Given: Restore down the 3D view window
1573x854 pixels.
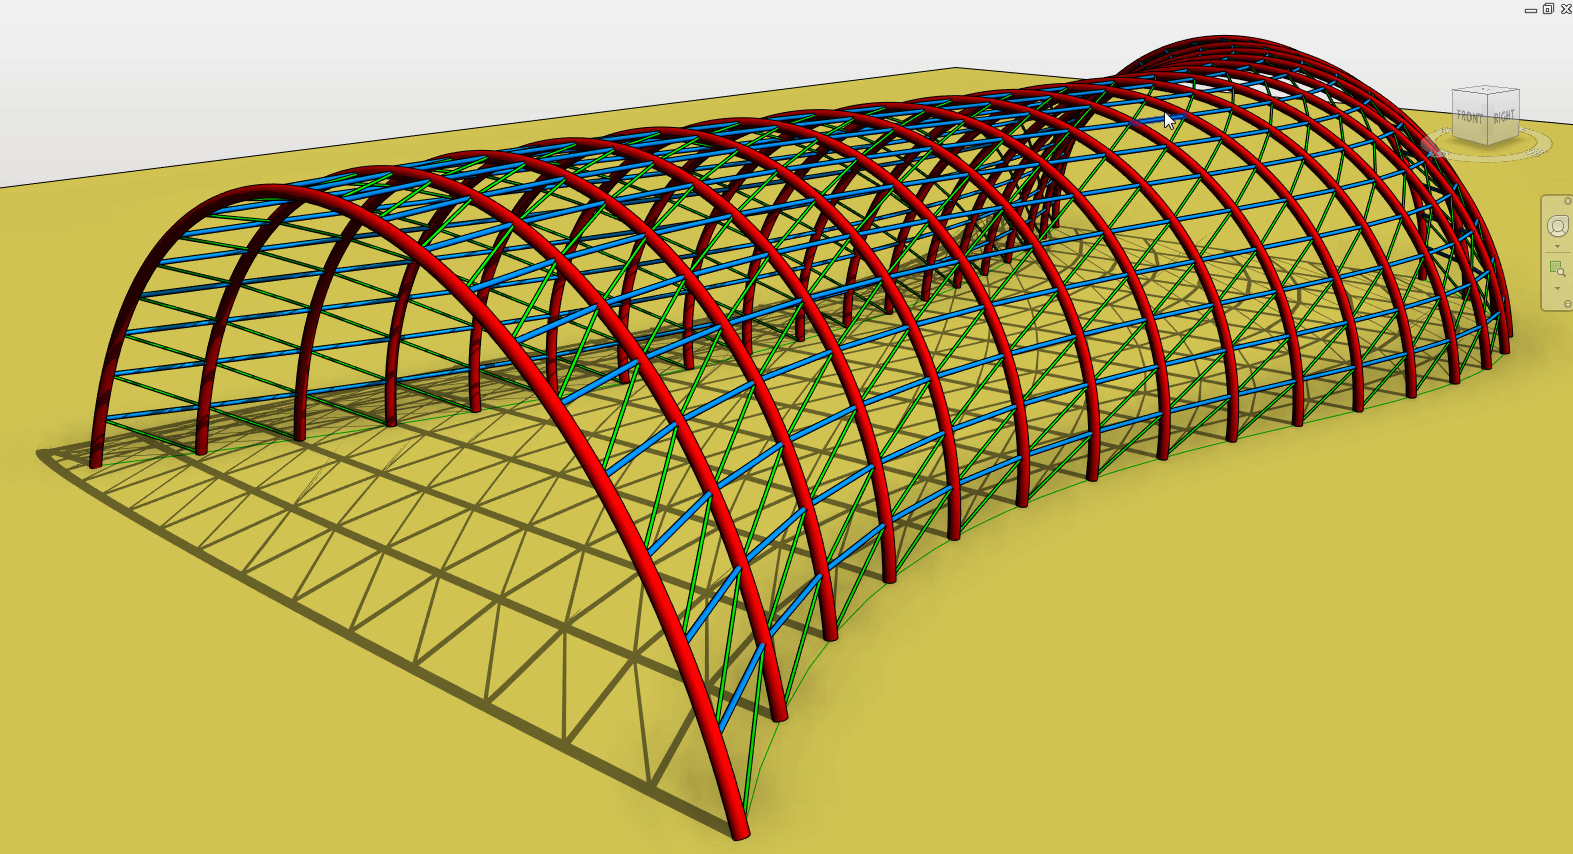Looking at the screenshot, I should (x=1548, y=9).
